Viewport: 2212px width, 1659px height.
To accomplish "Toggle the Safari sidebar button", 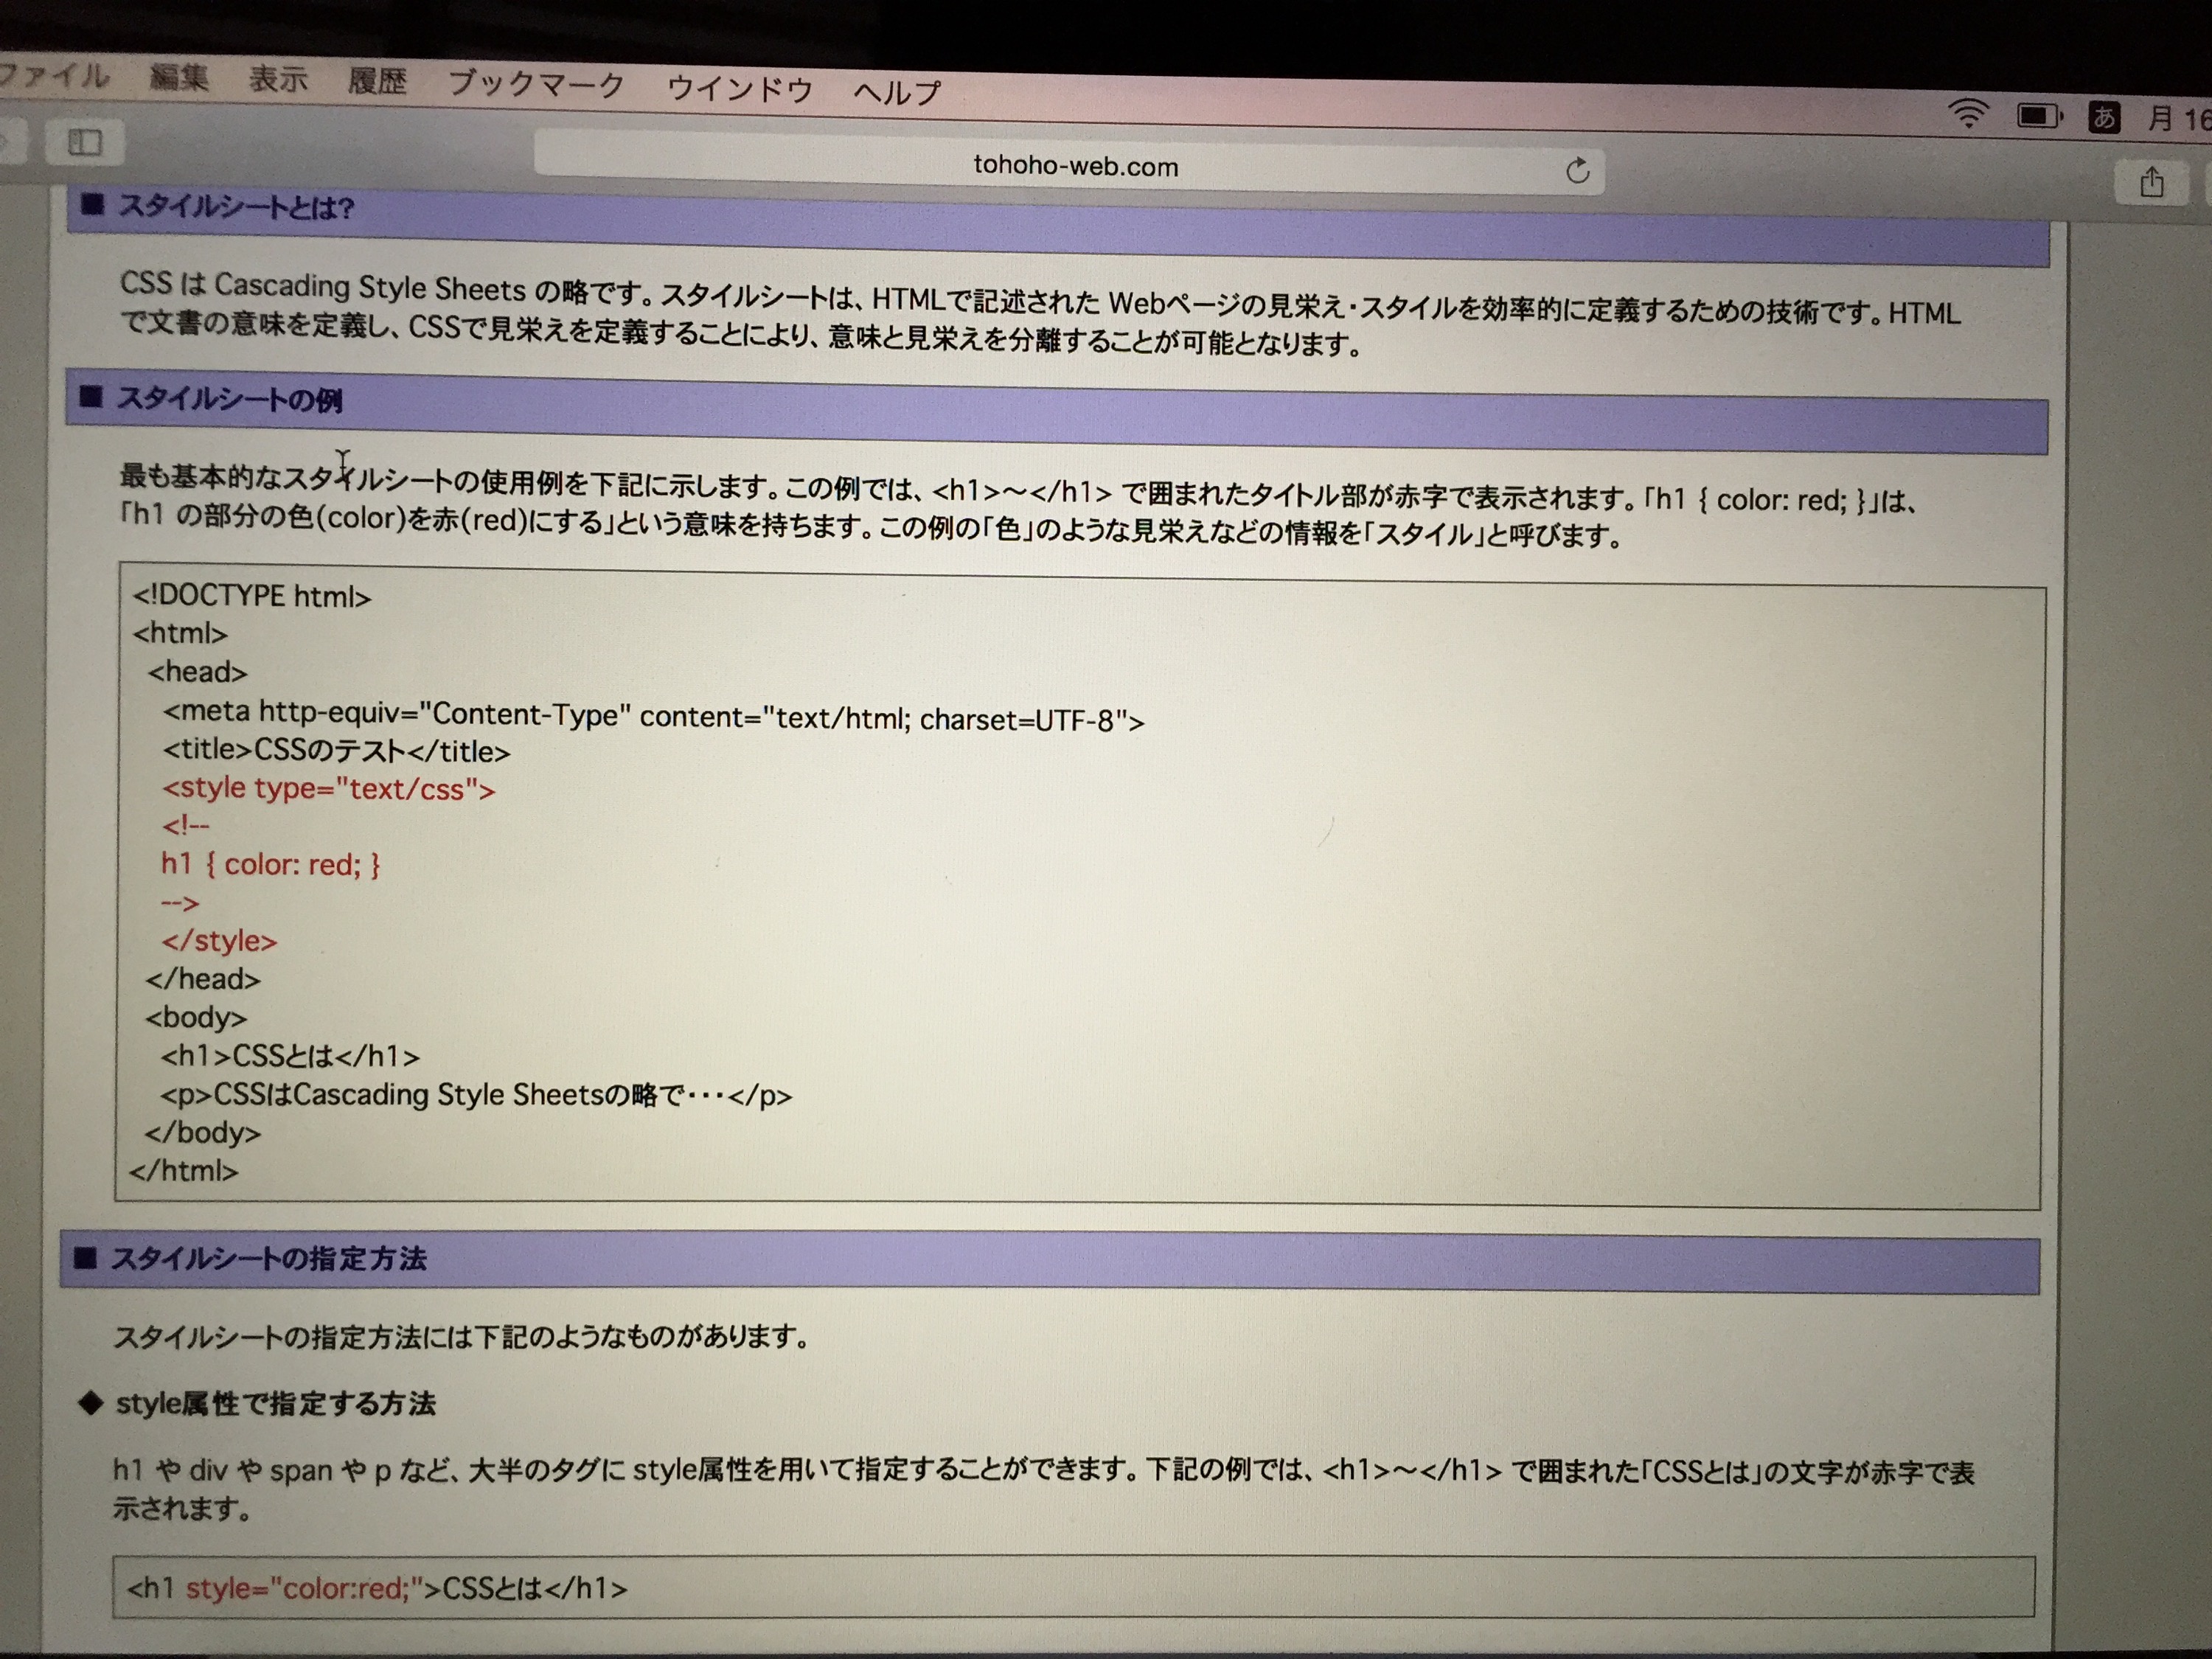I will (85, 143).
